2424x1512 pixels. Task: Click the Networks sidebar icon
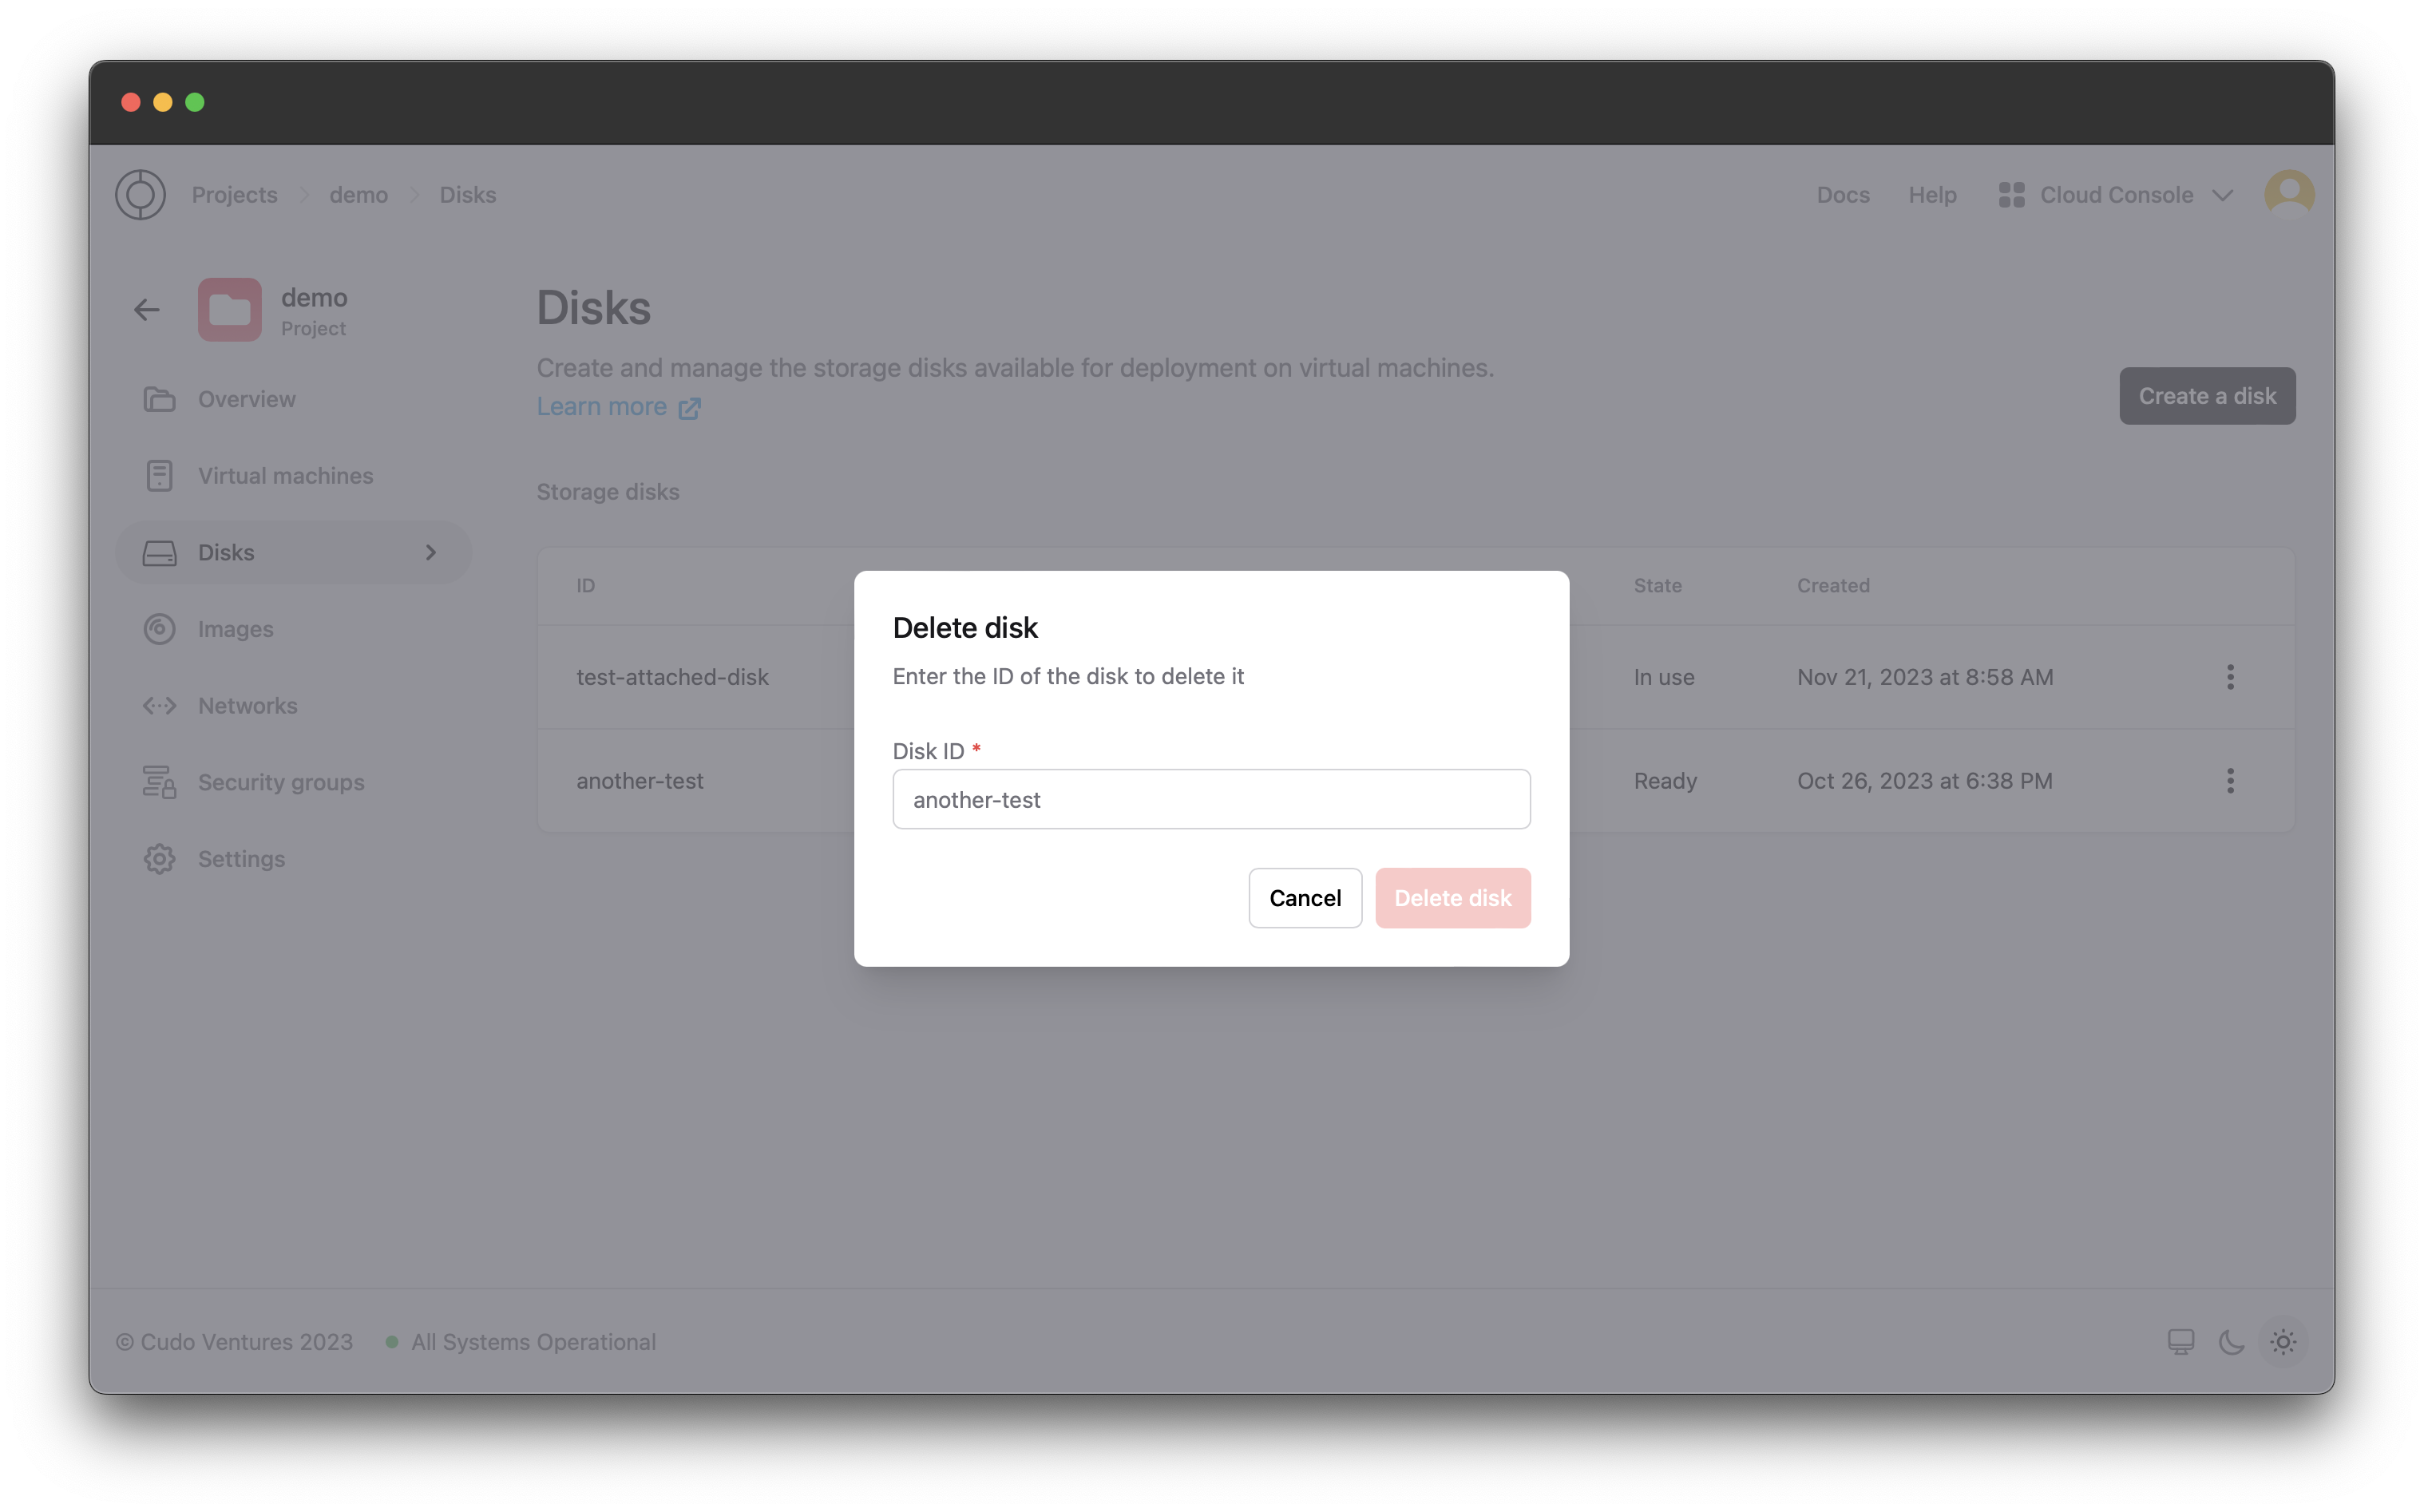[158, 704]
